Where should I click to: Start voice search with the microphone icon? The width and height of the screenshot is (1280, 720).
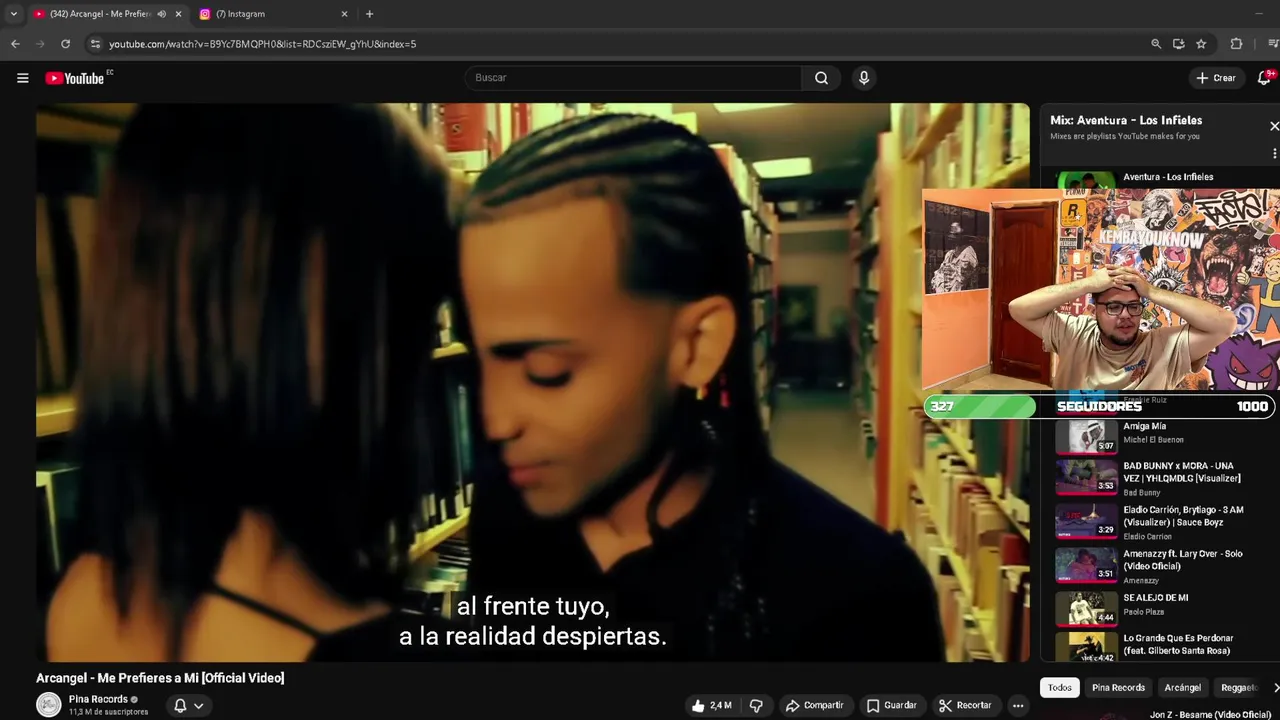[864, 78]
